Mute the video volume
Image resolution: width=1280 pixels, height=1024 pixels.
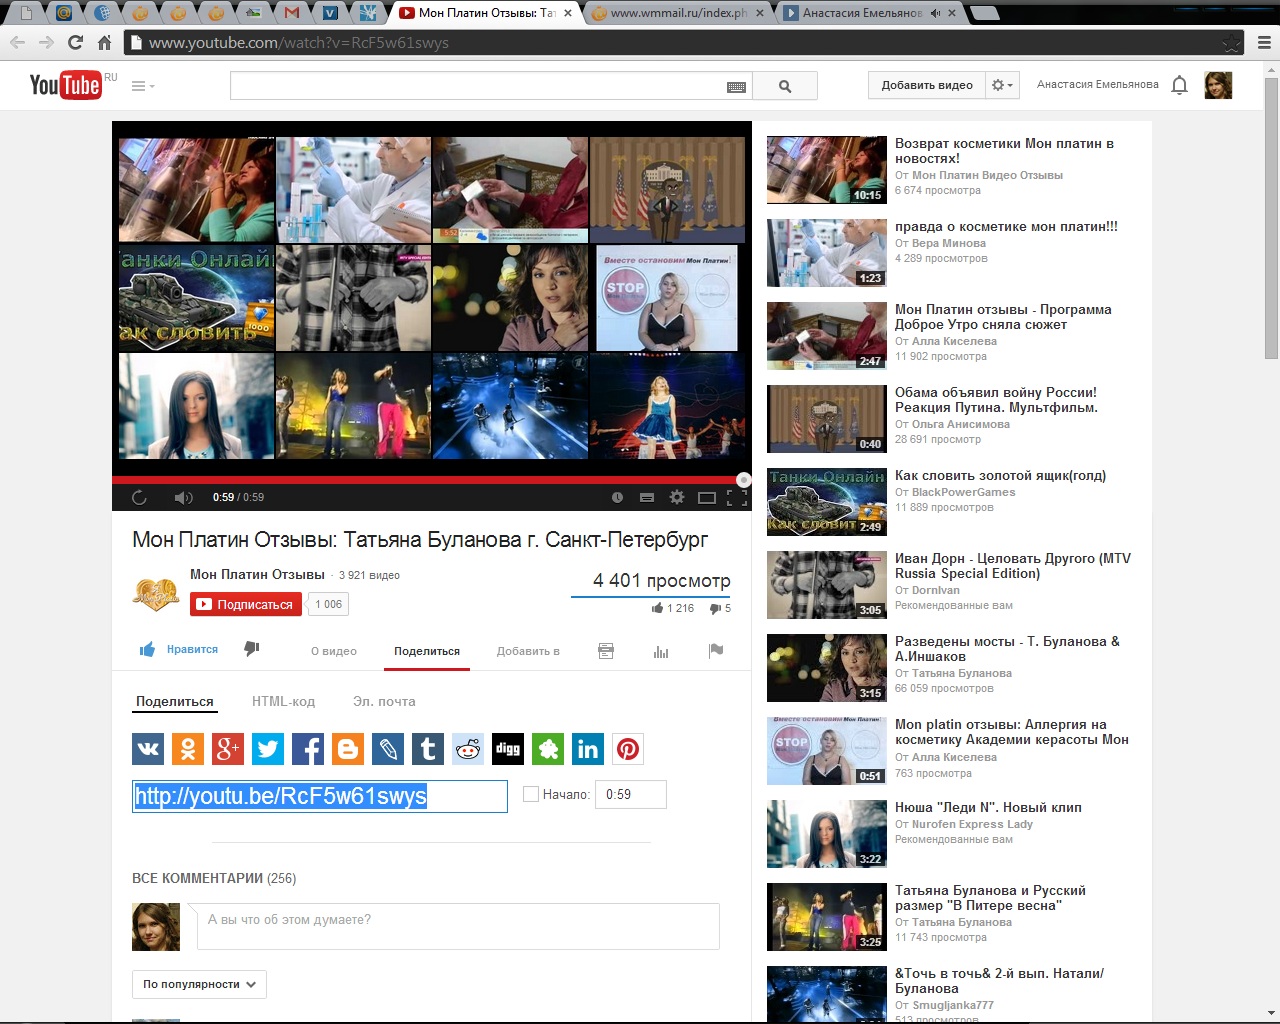(x=183, y=497)
